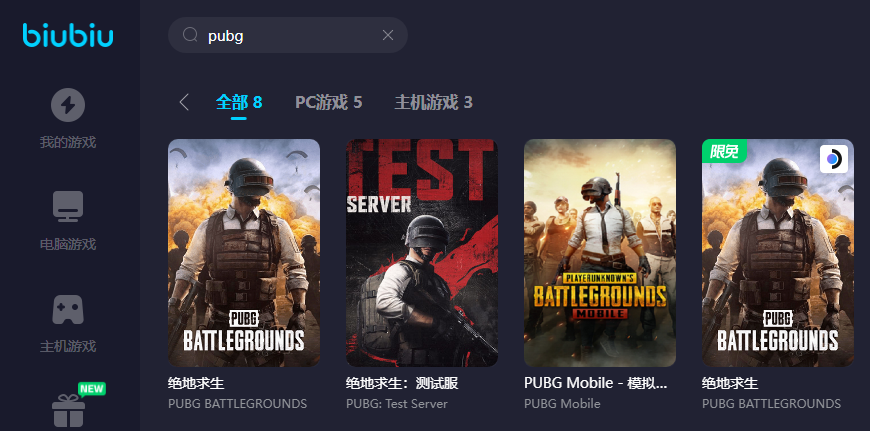Go back using left chevron arrow
Viewport: 870px width, 431px height.
(184, 102)
